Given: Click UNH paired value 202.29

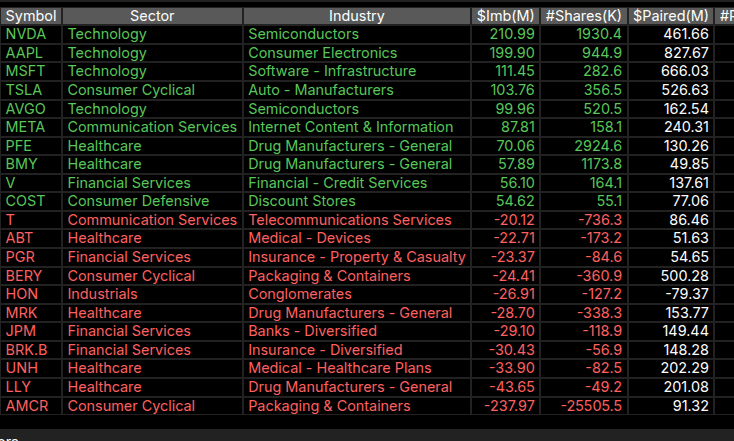Looking at the screenshot, I should [671, 368].
